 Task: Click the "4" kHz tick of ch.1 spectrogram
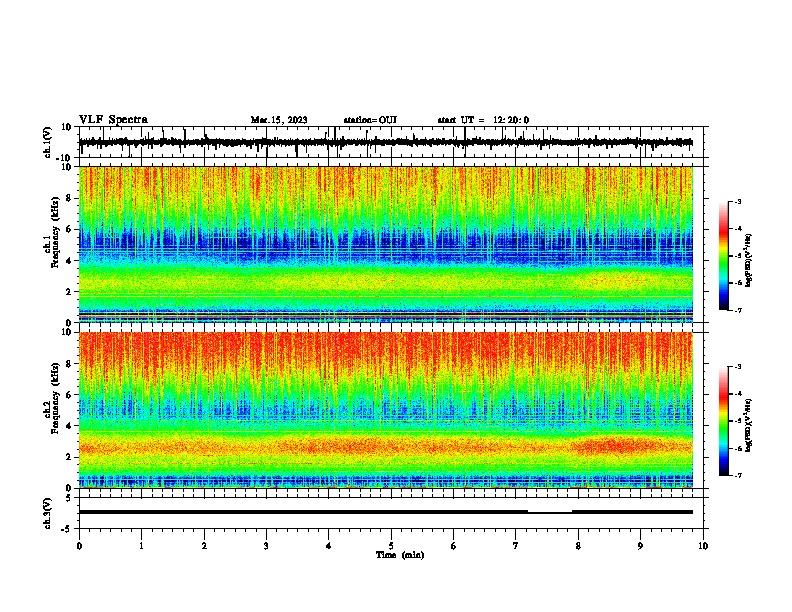[70, 261]
